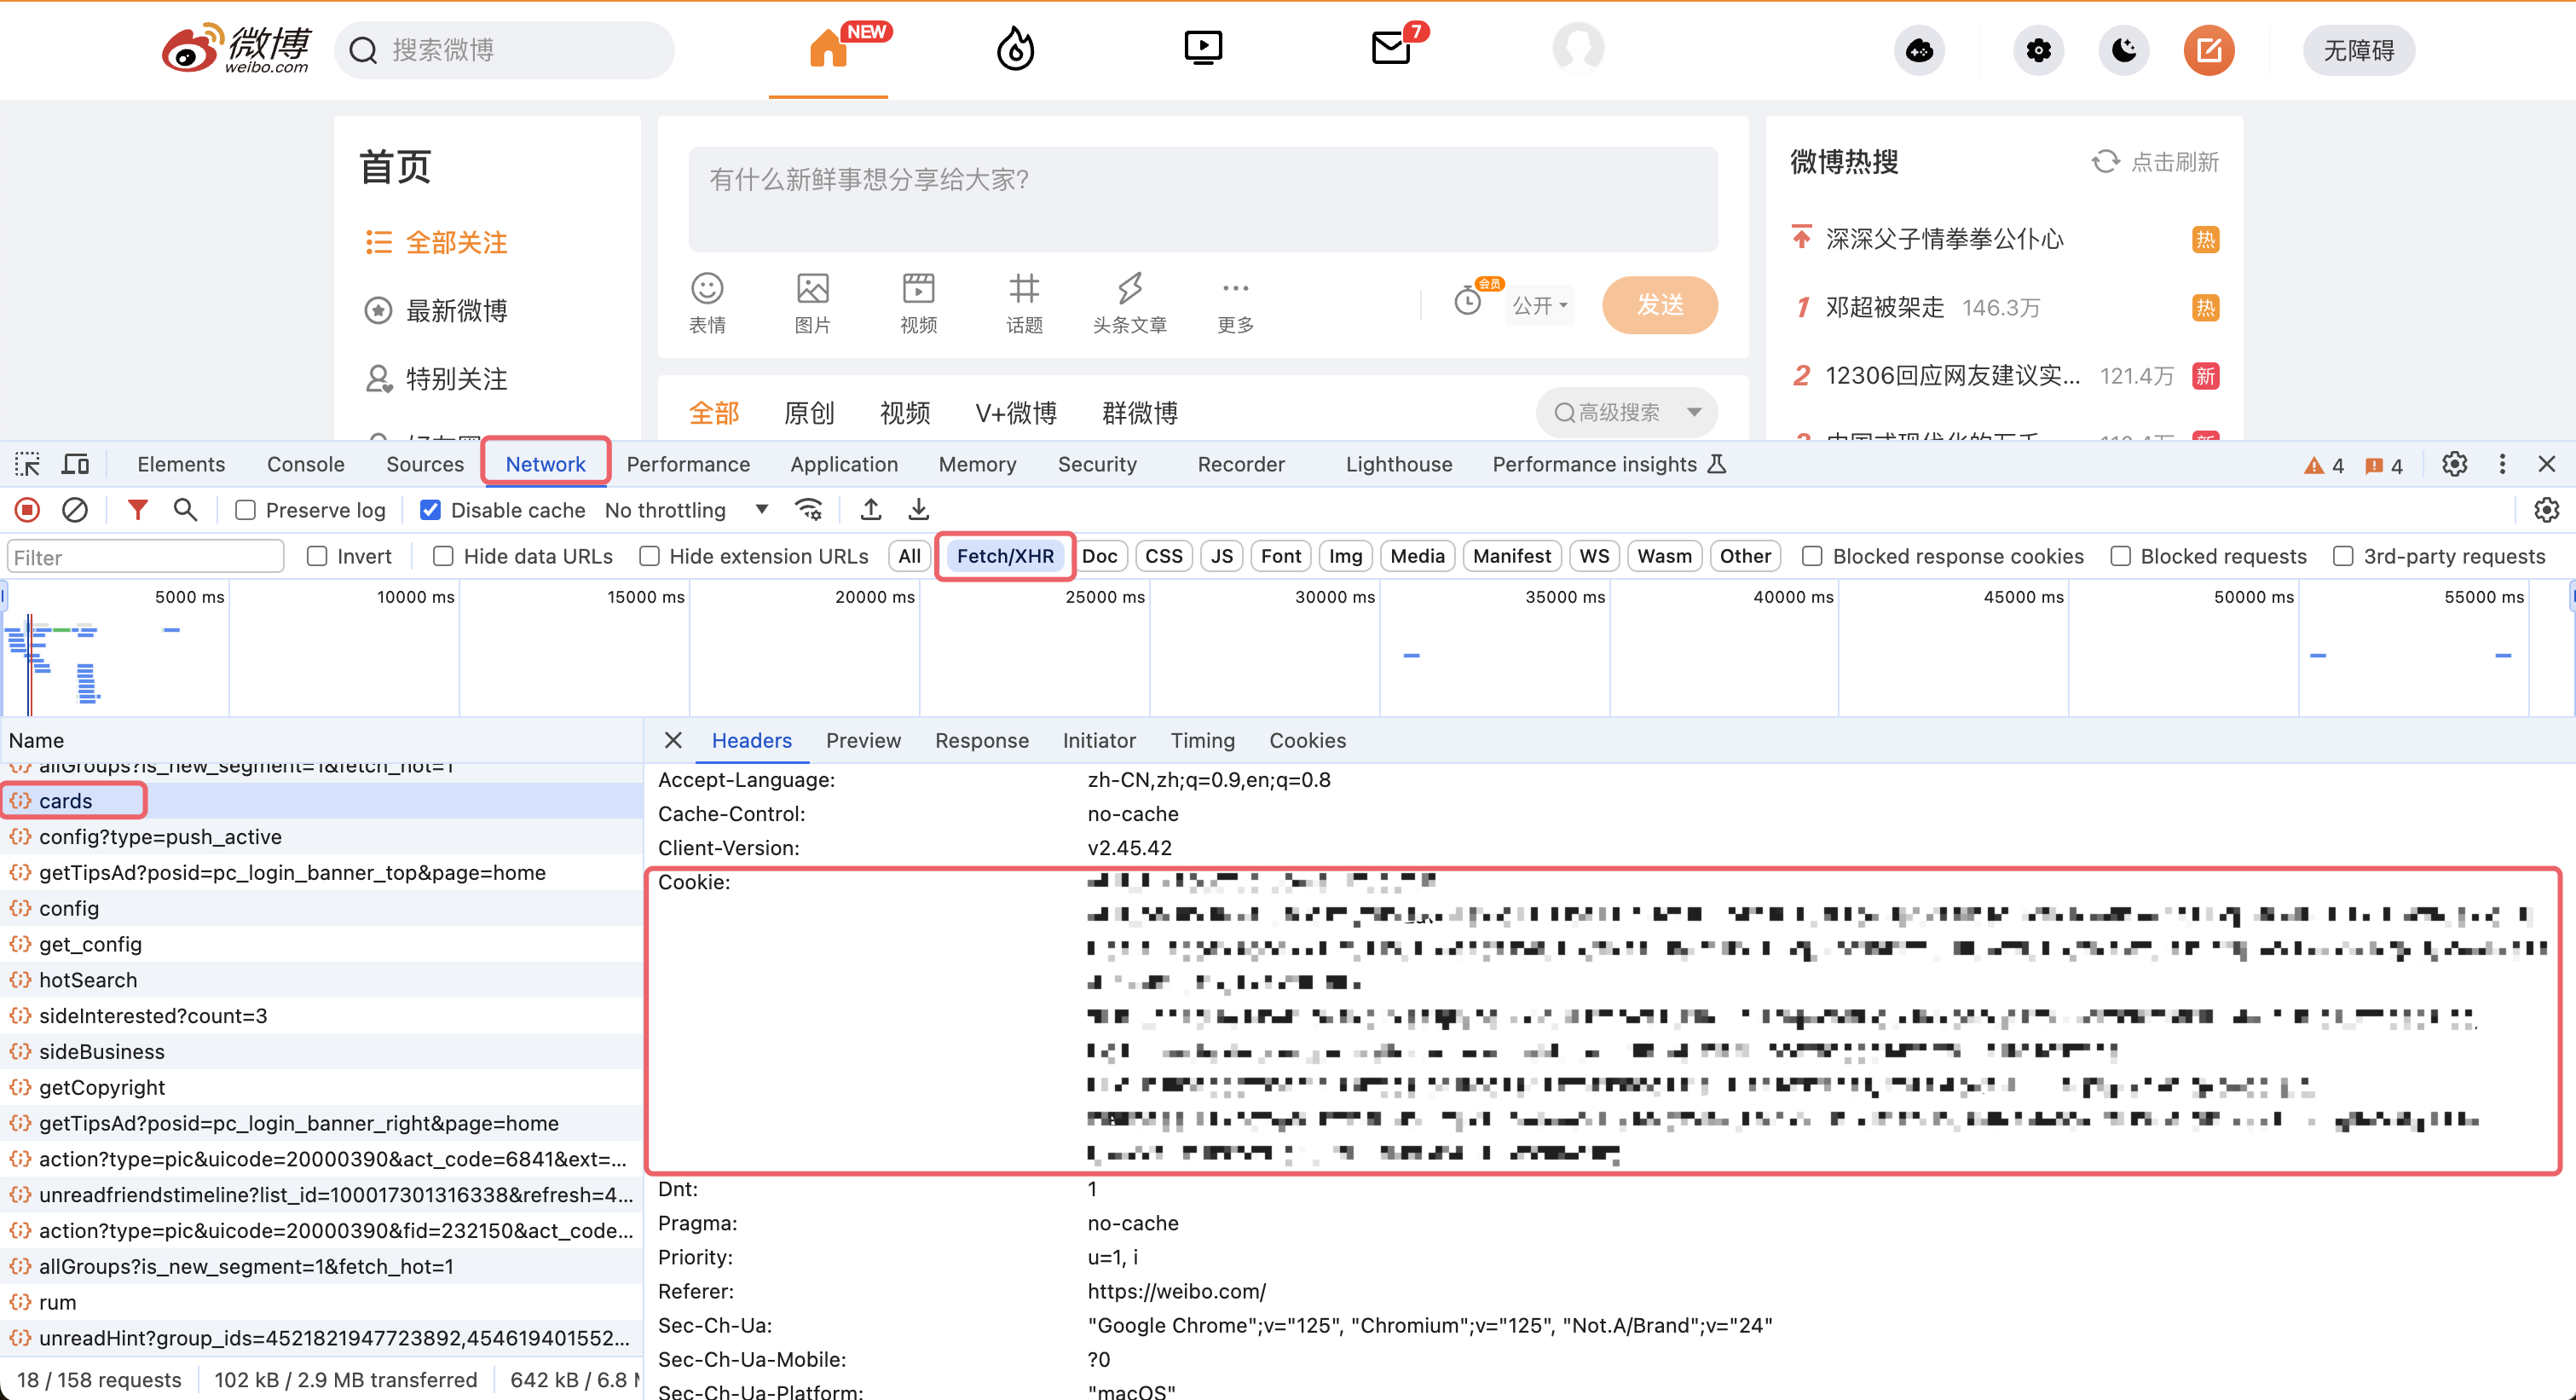Click the clear network log icon
2576x1400 pixels.
click(x=74, y=511)
